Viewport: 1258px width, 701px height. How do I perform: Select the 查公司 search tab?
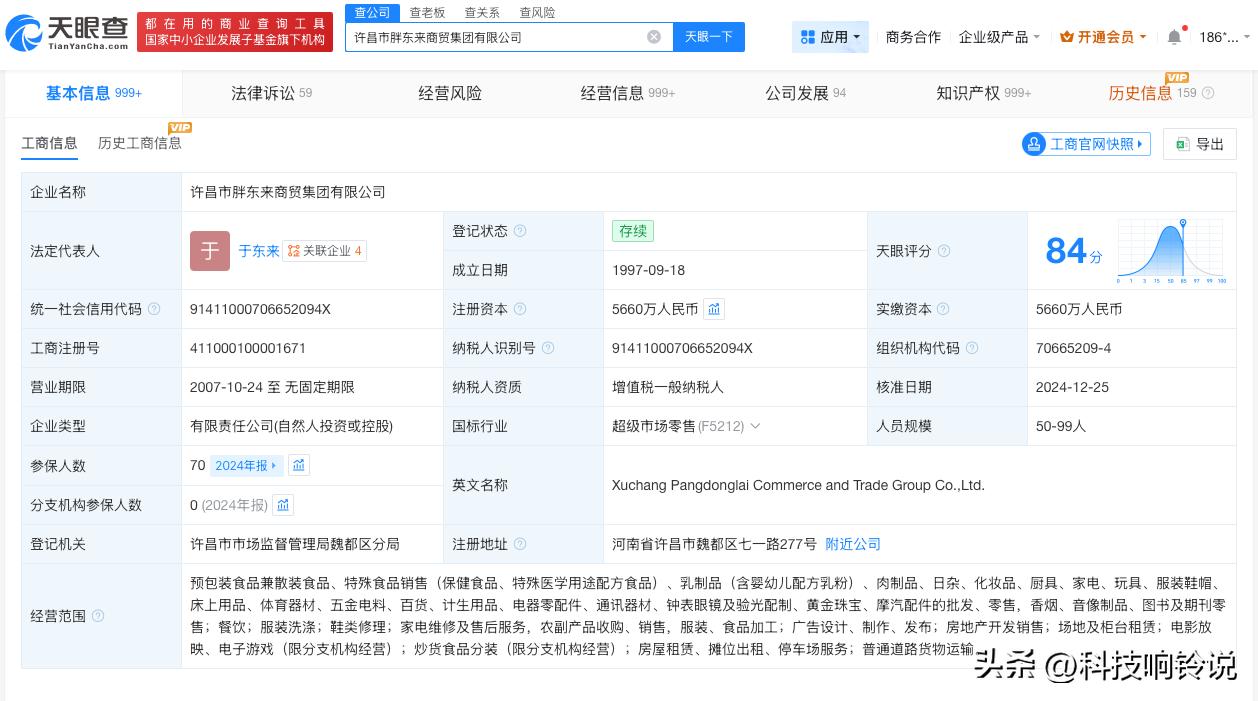372,12
